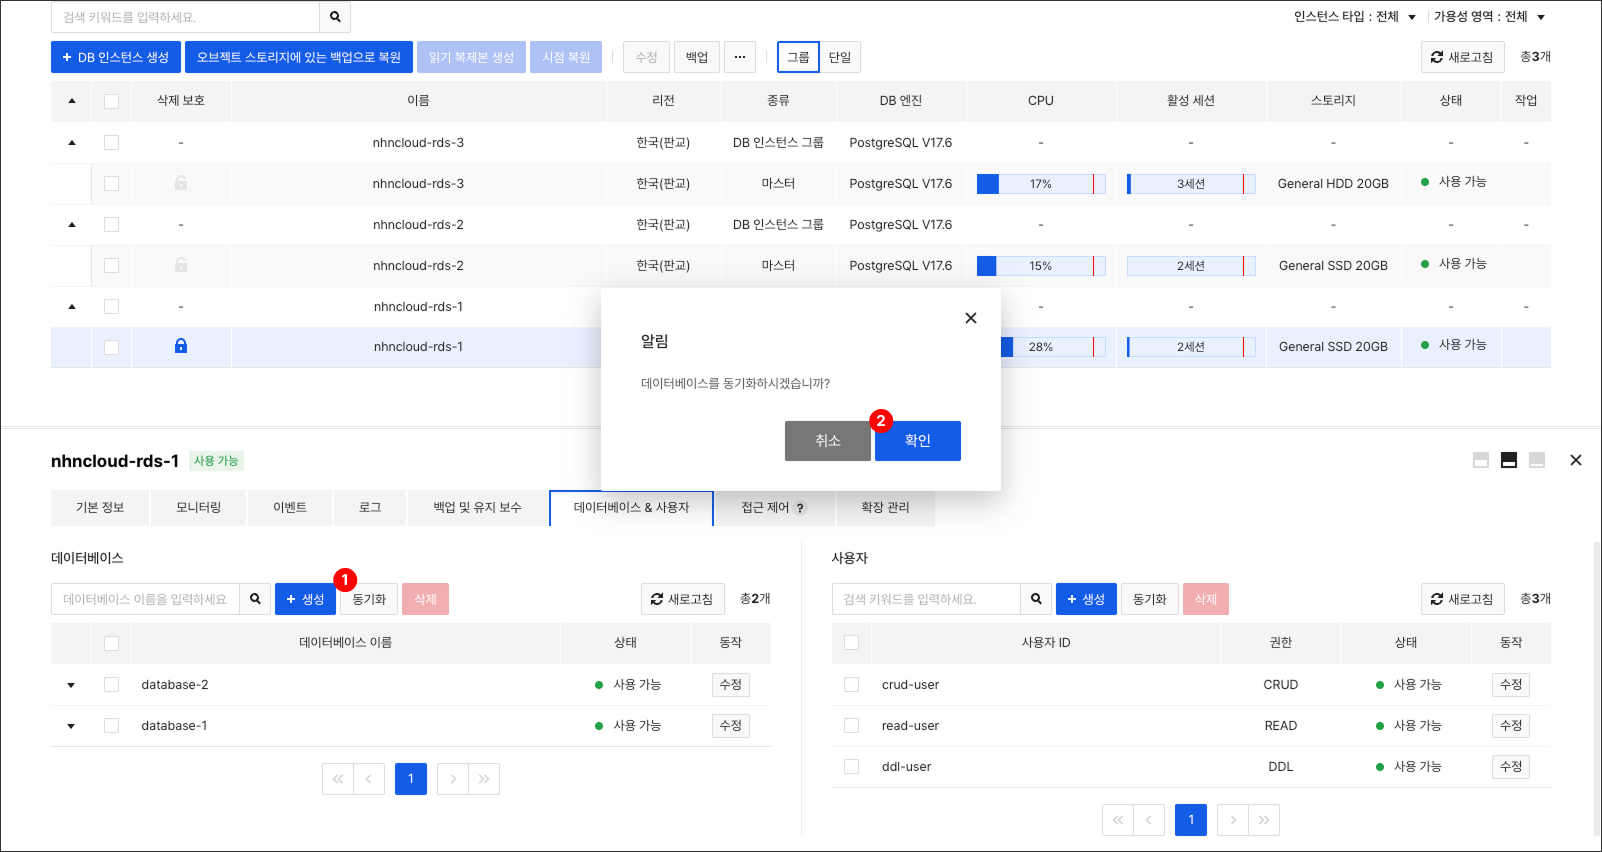This screenshot has width=1602, height=852.
Task: Check the database-1 checkbox
Action: (x=111, y=726)
